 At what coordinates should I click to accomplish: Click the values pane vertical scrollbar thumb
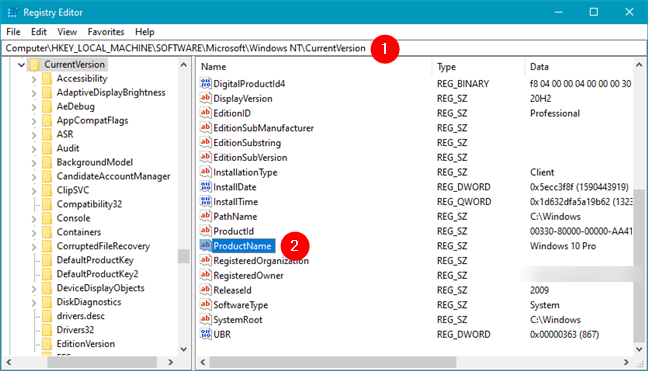639,265
